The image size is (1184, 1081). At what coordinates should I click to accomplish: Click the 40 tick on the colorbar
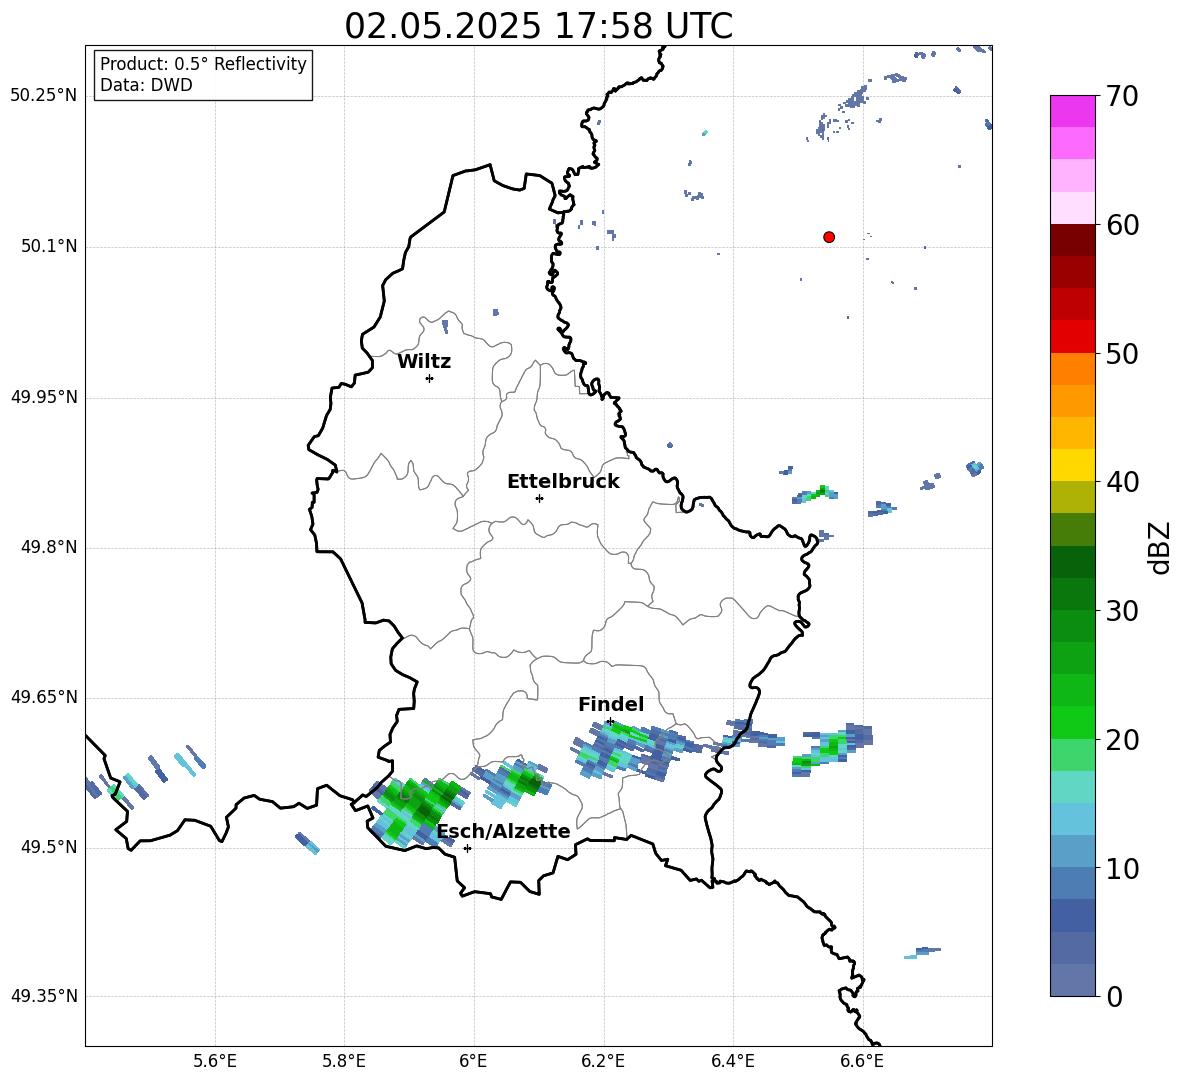click(1122, 482)
